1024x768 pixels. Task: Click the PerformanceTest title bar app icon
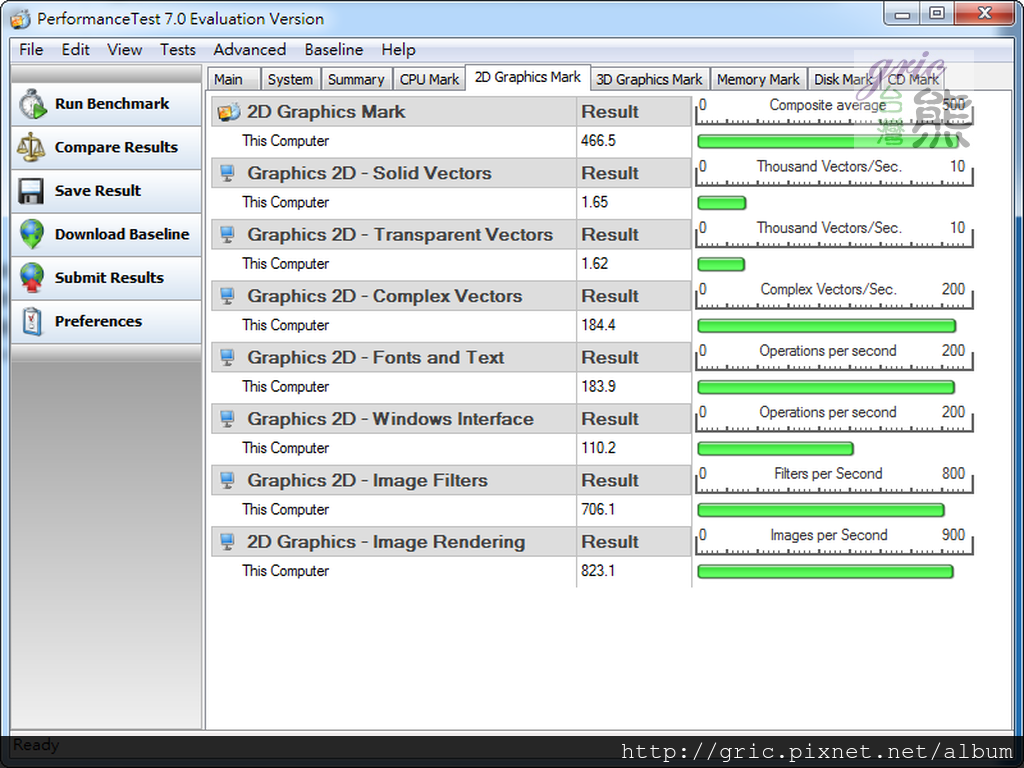point(20,19)
